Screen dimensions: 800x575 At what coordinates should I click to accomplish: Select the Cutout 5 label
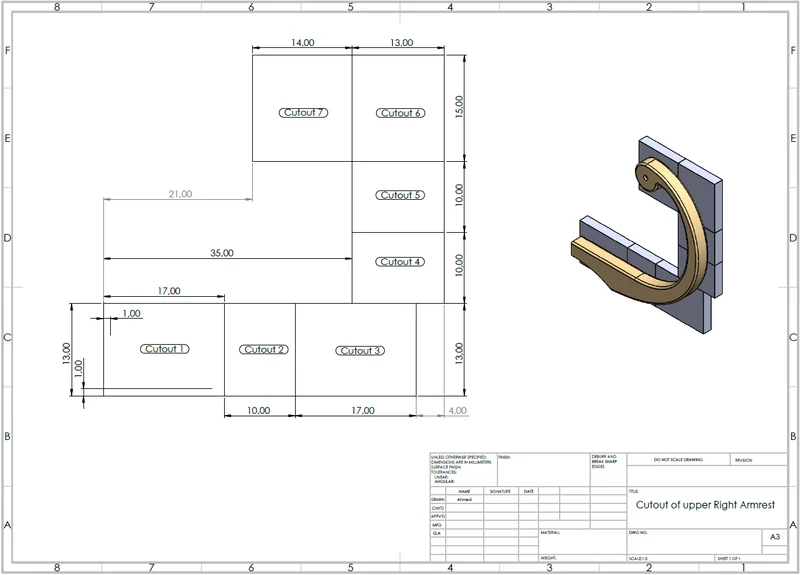(400, 195)
